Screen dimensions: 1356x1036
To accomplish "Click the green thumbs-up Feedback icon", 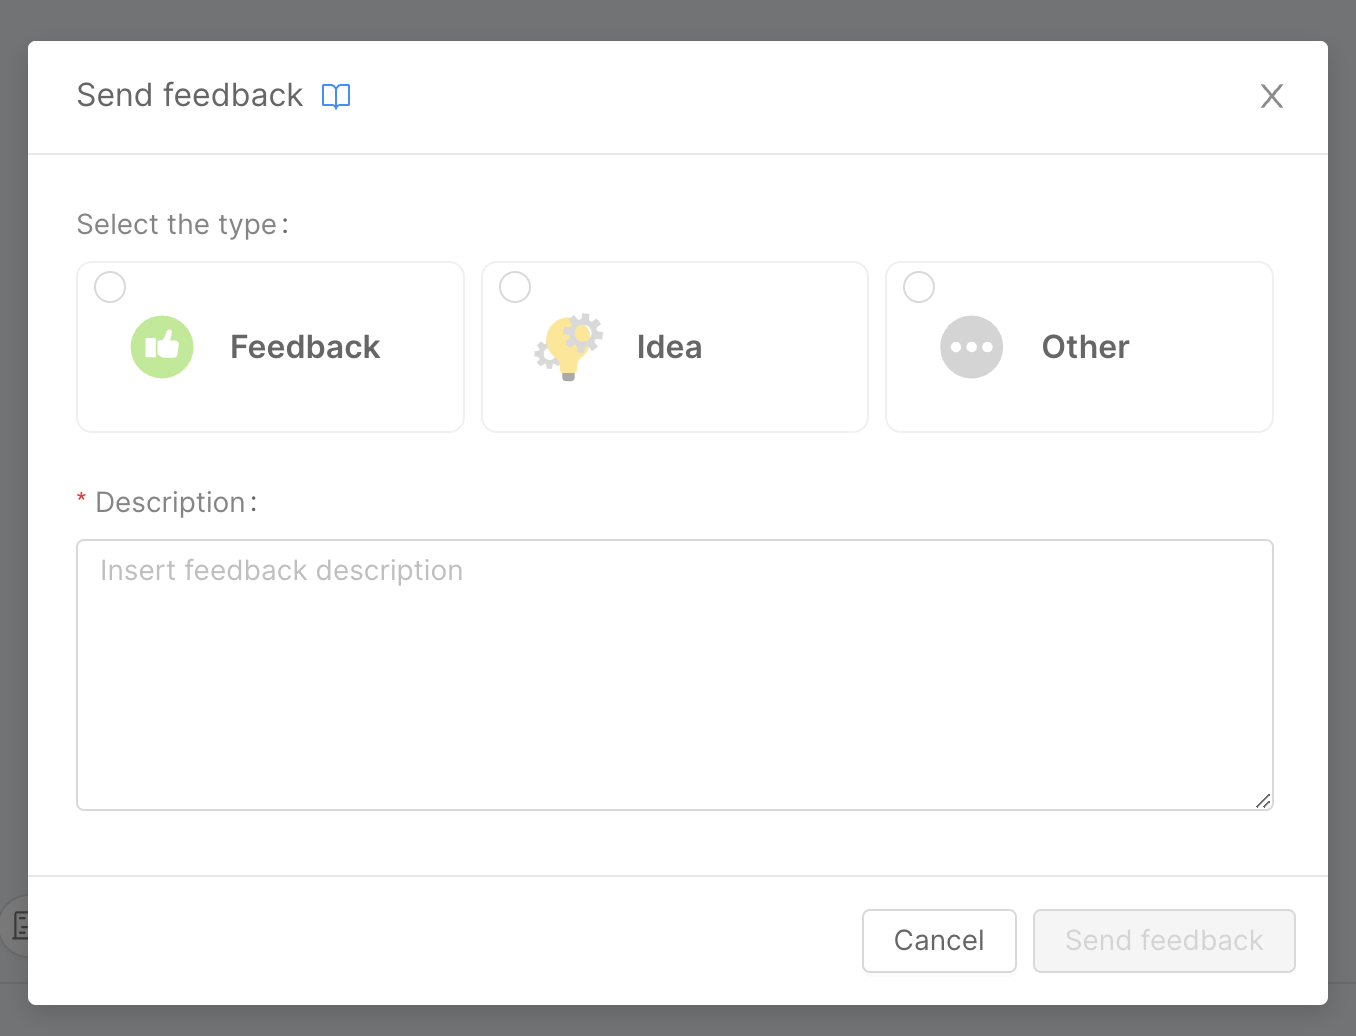I will pos(162,347).
